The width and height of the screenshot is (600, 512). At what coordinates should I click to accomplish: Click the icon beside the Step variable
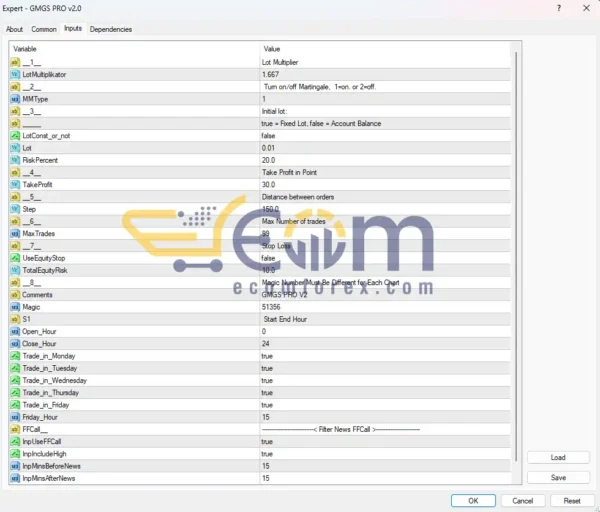click(x=15, y=209)
